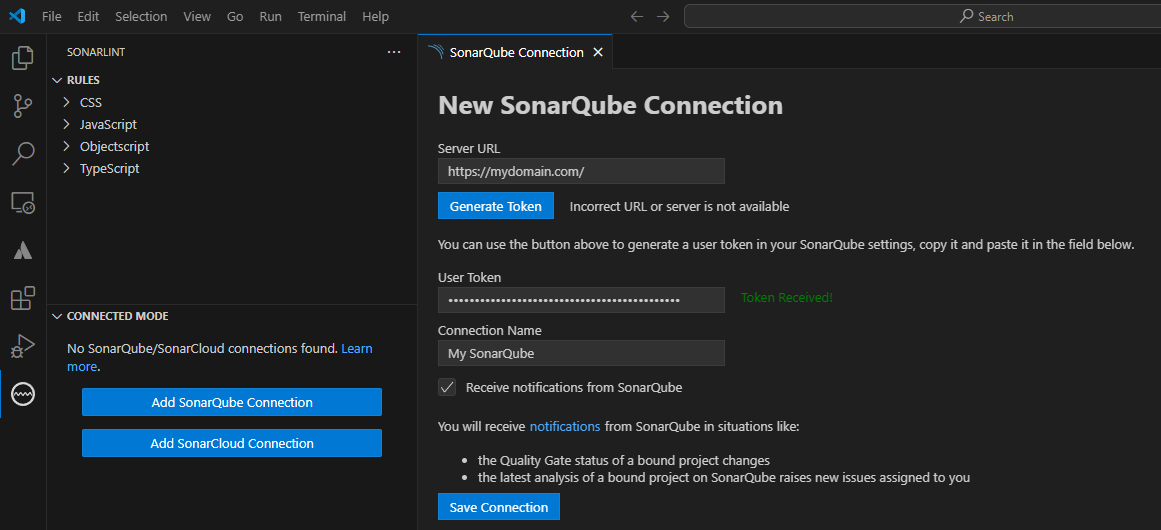Click Add SonarQube Connection button
This screenshot has height=530, width=1161.
pyautogui.click(x=232, y=403)
